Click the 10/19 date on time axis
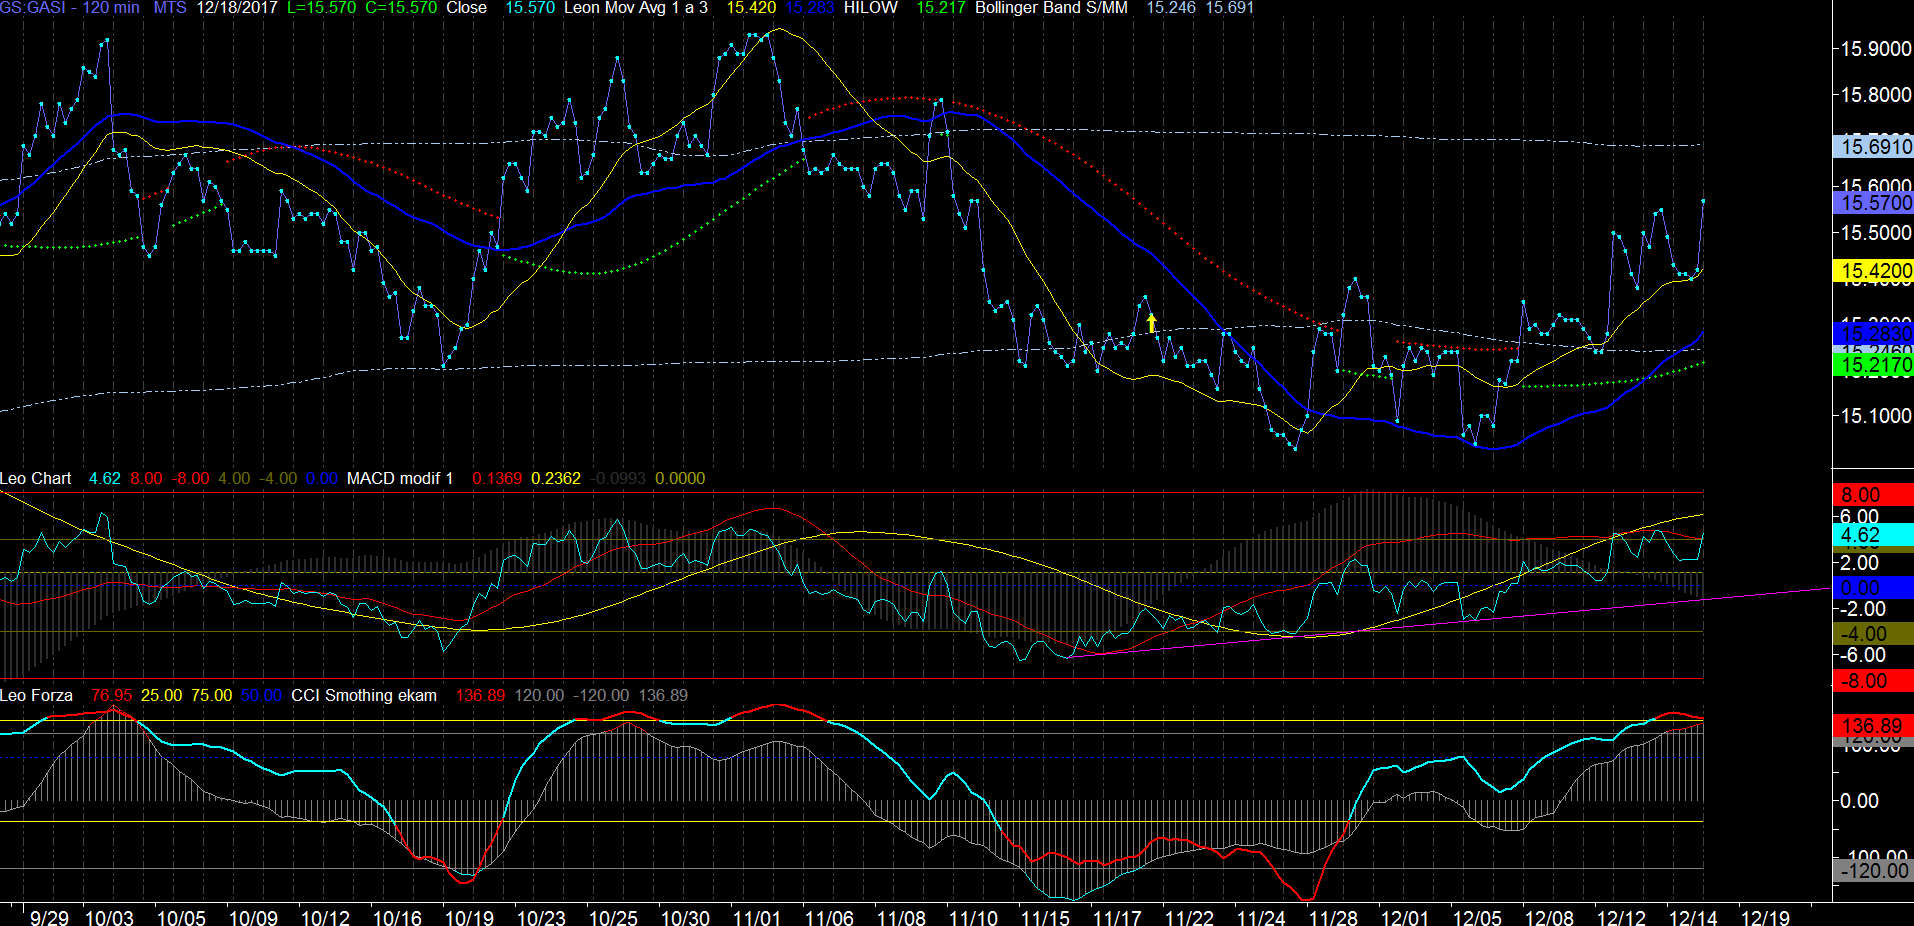This screenshot has height=926, width=1914. [469, 918]
